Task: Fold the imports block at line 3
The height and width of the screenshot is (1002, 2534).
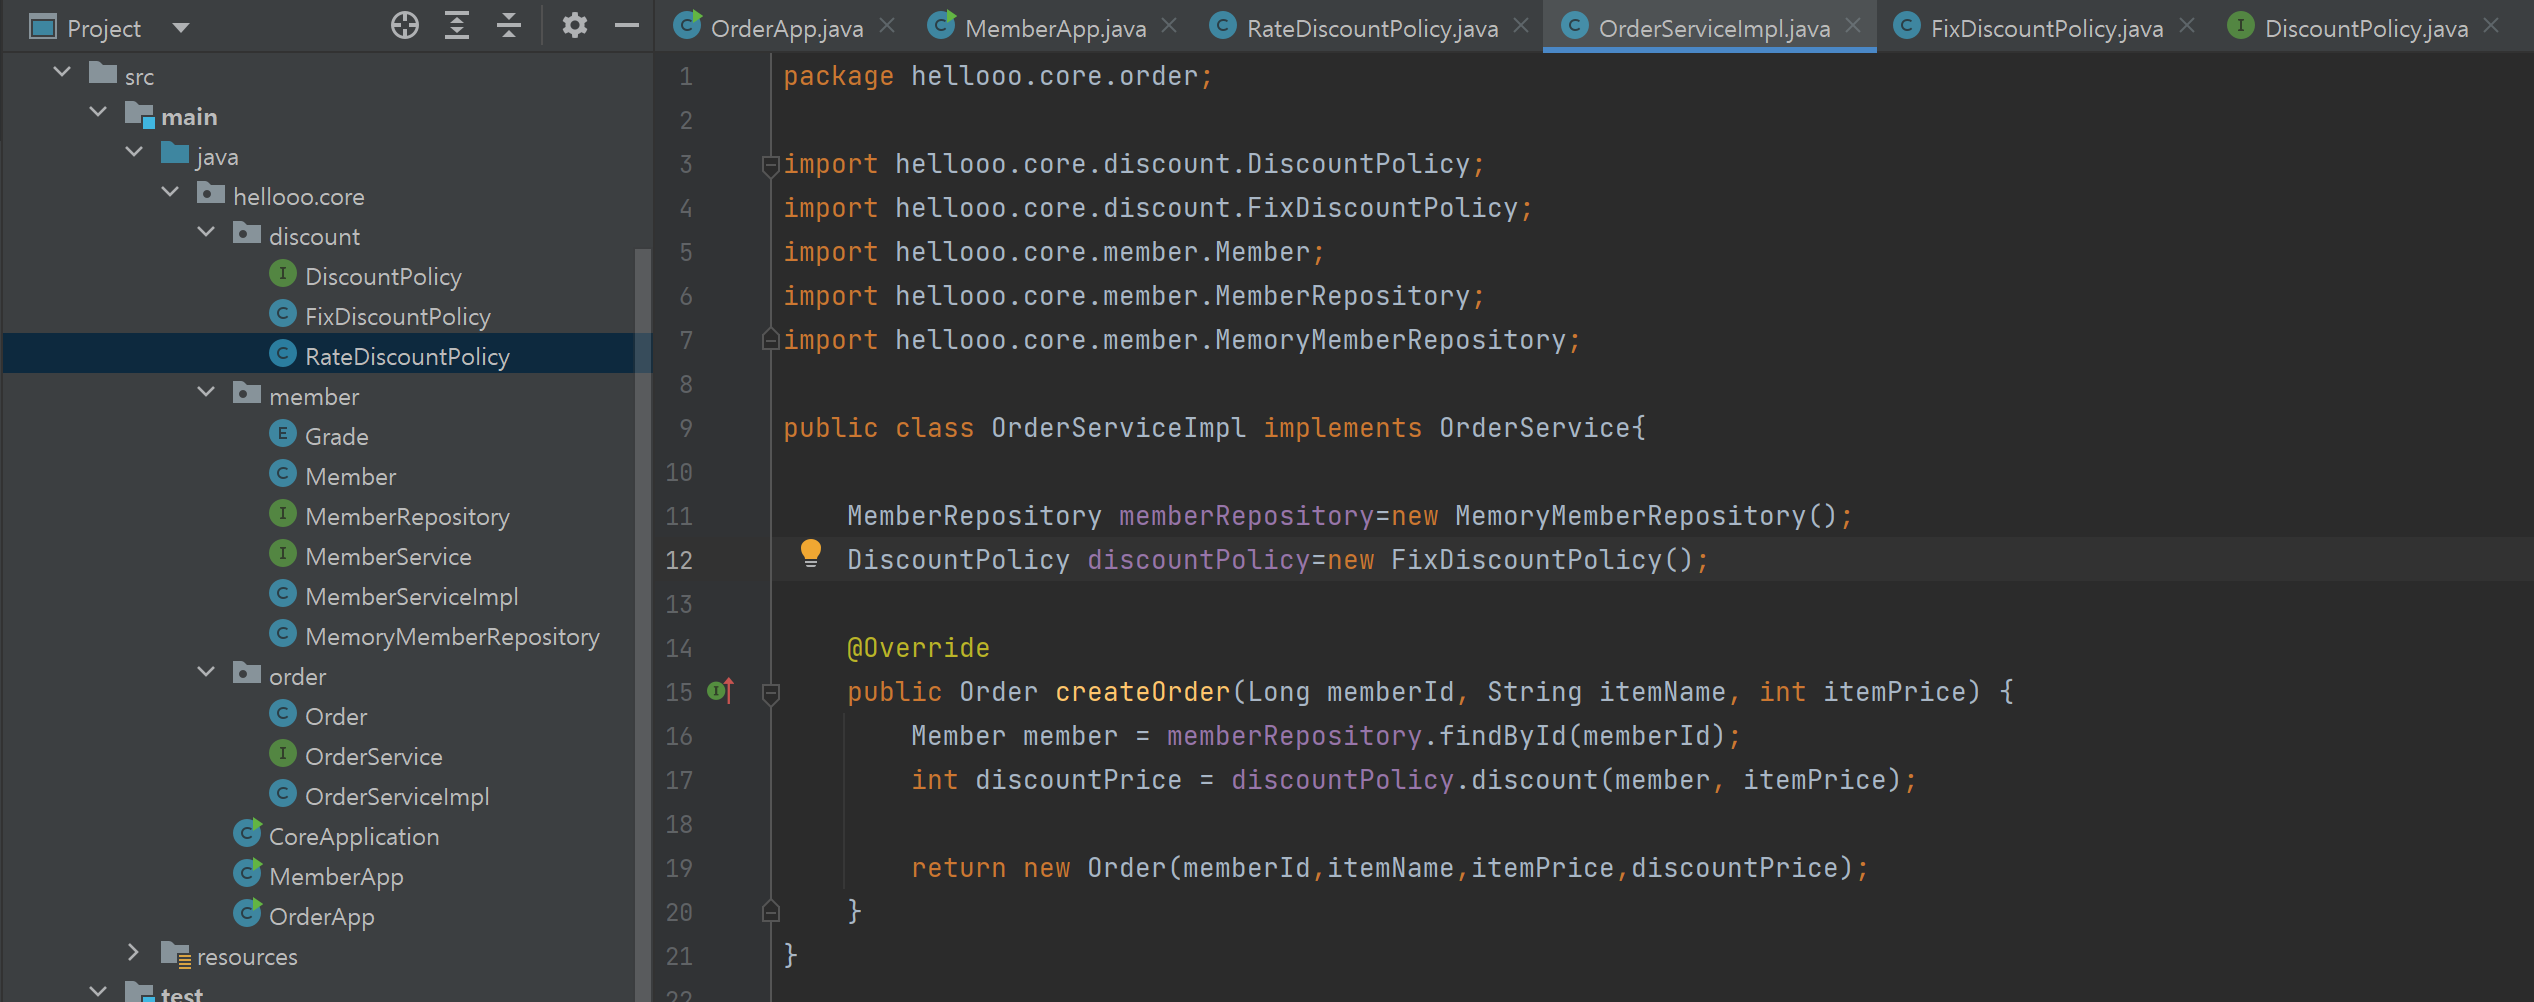Action: tap(770, 165)
